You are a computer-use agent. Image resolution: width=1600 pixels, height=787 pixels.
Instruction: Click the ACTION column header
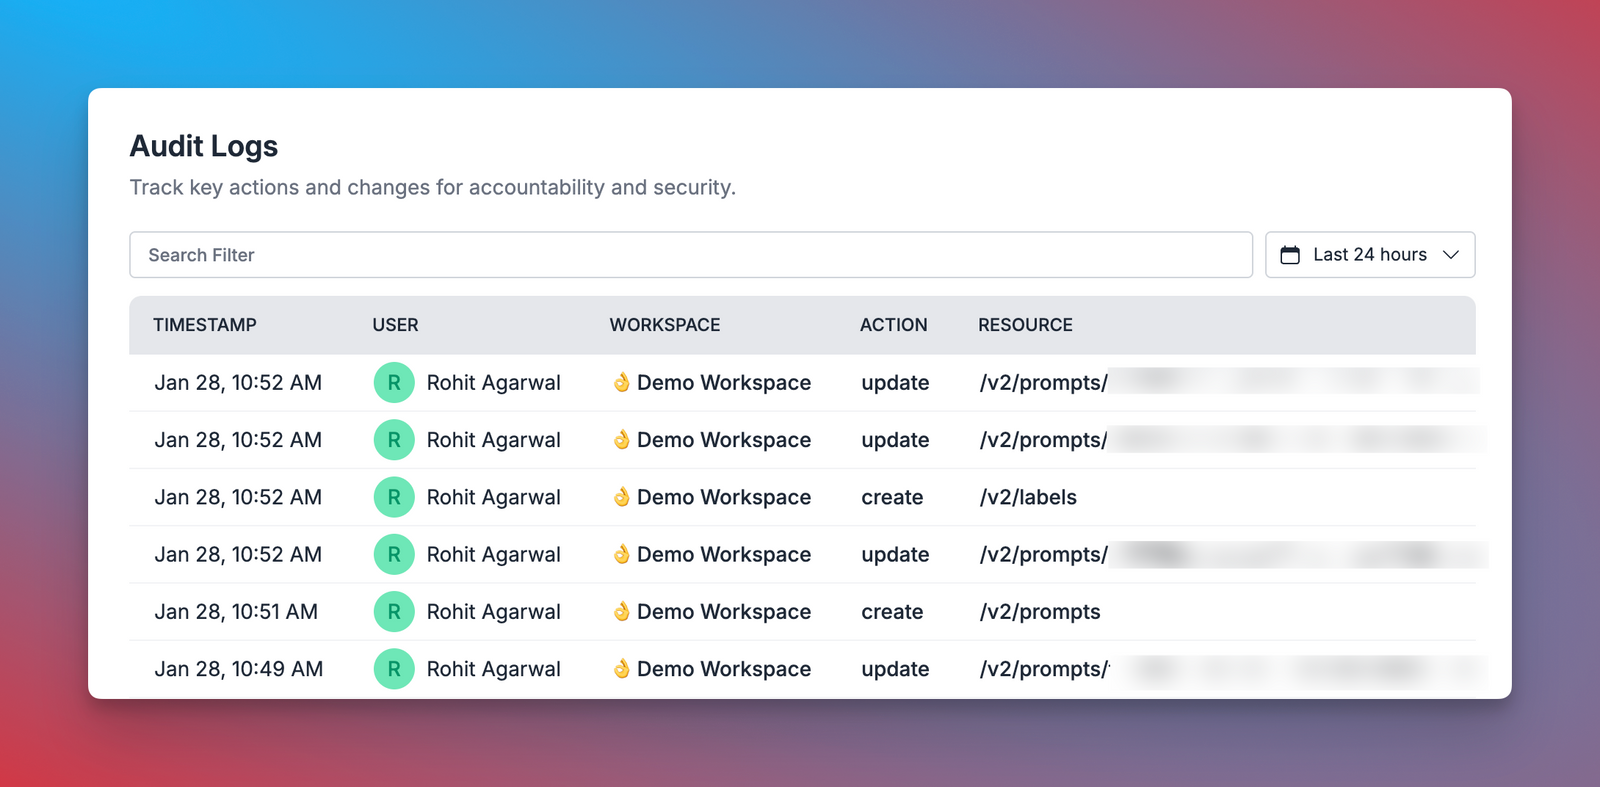pyautogui.click(x=894, y=325)
